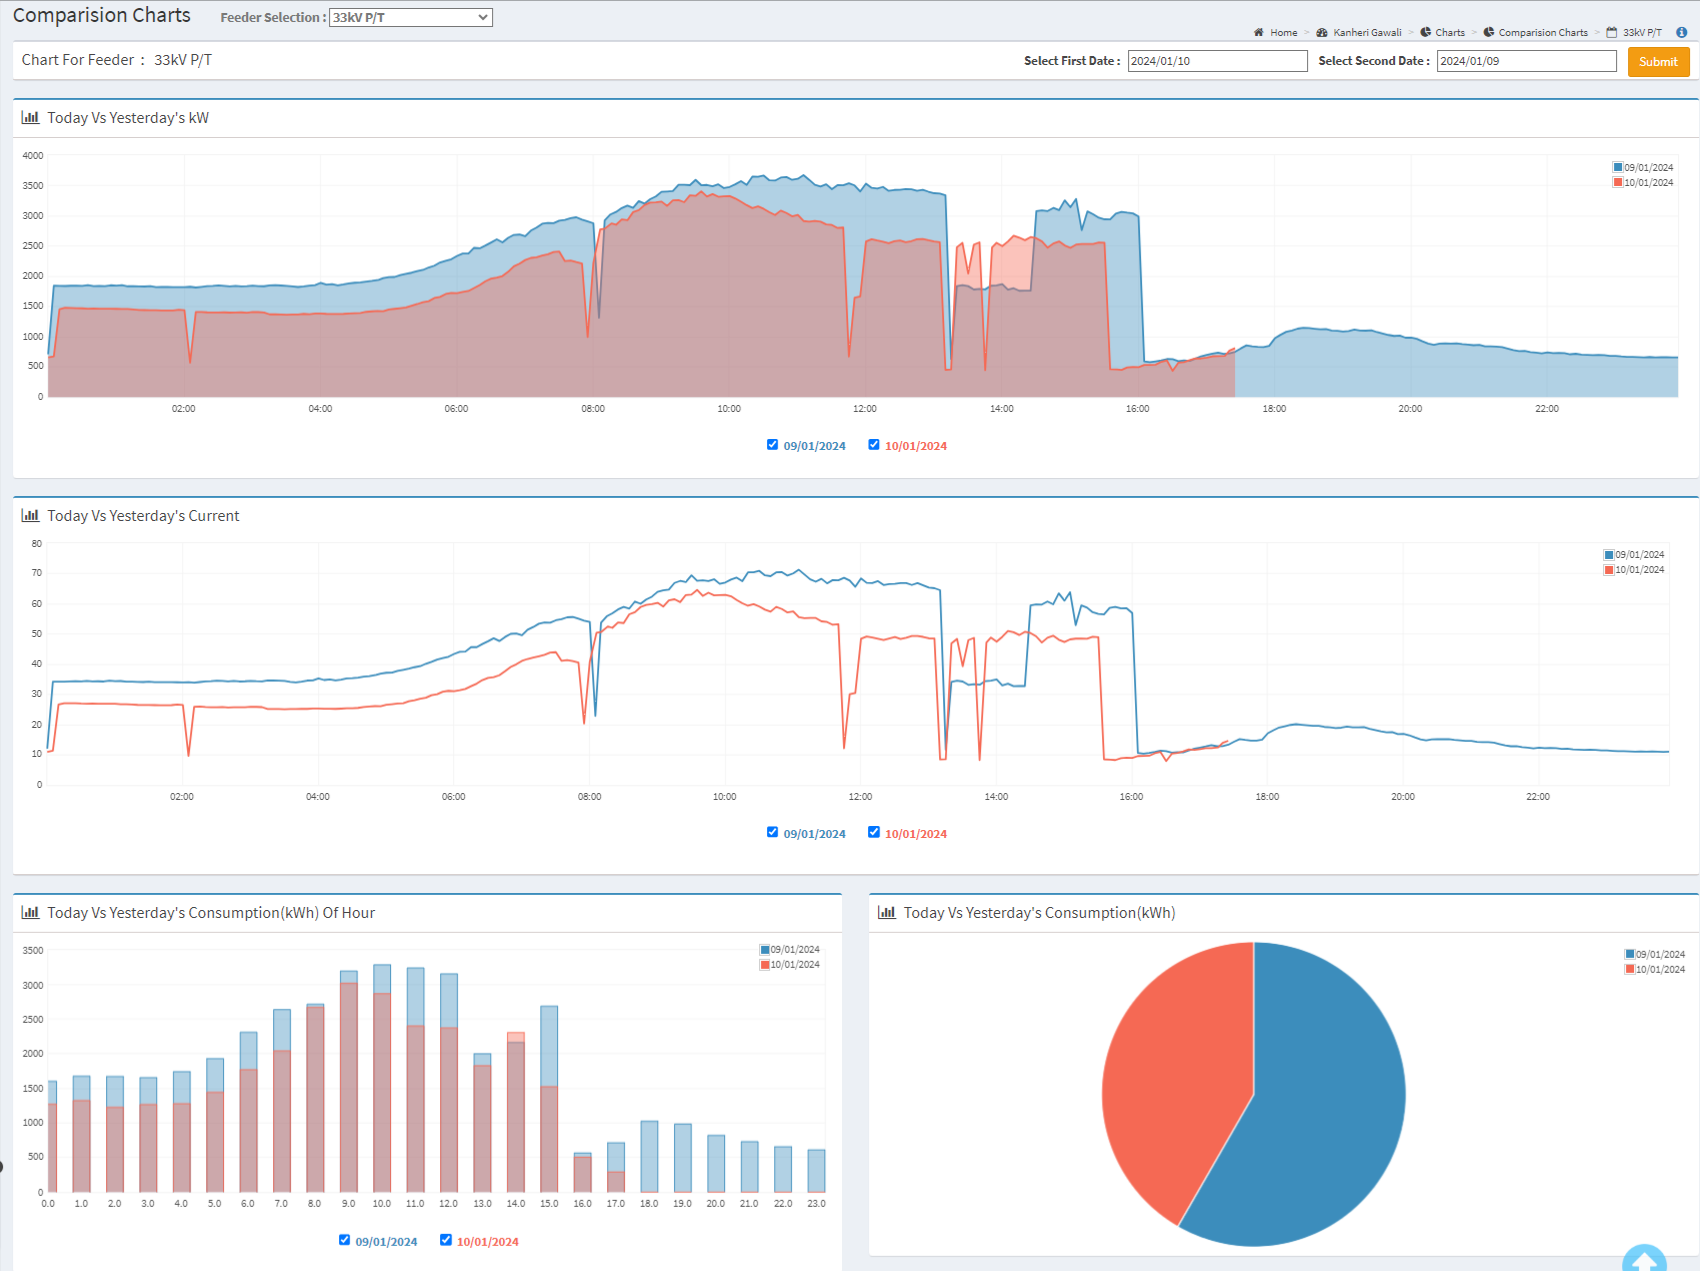
Task: Click the 'Comparision Charts' page heading
Action: coord(102,16)
